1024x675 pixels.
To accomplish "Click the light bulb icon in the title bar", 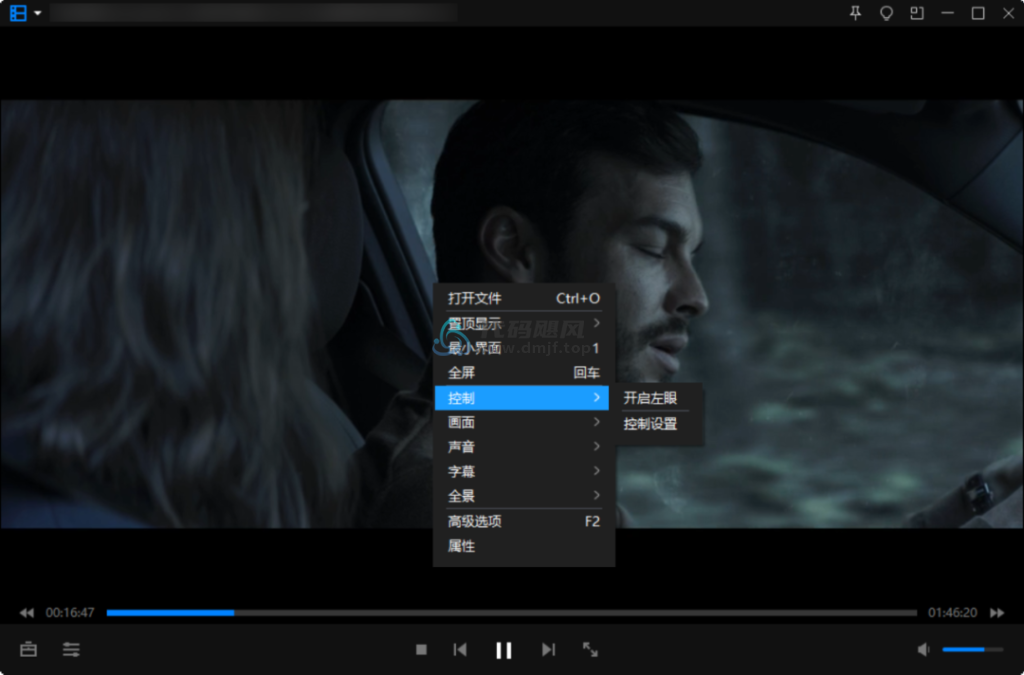I will click(x=886, y=13).
